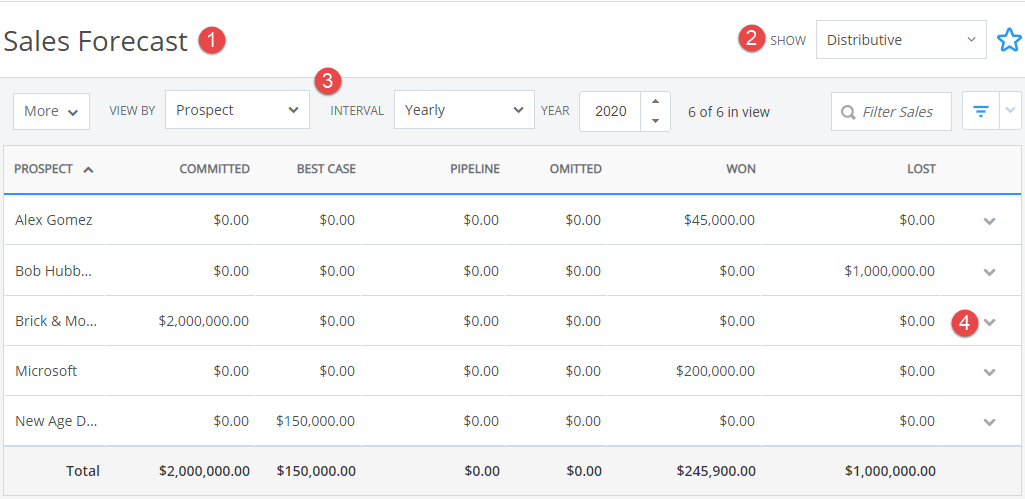Click the Total row label
This screenshot has height=499, width=1025.
point(82,471)
